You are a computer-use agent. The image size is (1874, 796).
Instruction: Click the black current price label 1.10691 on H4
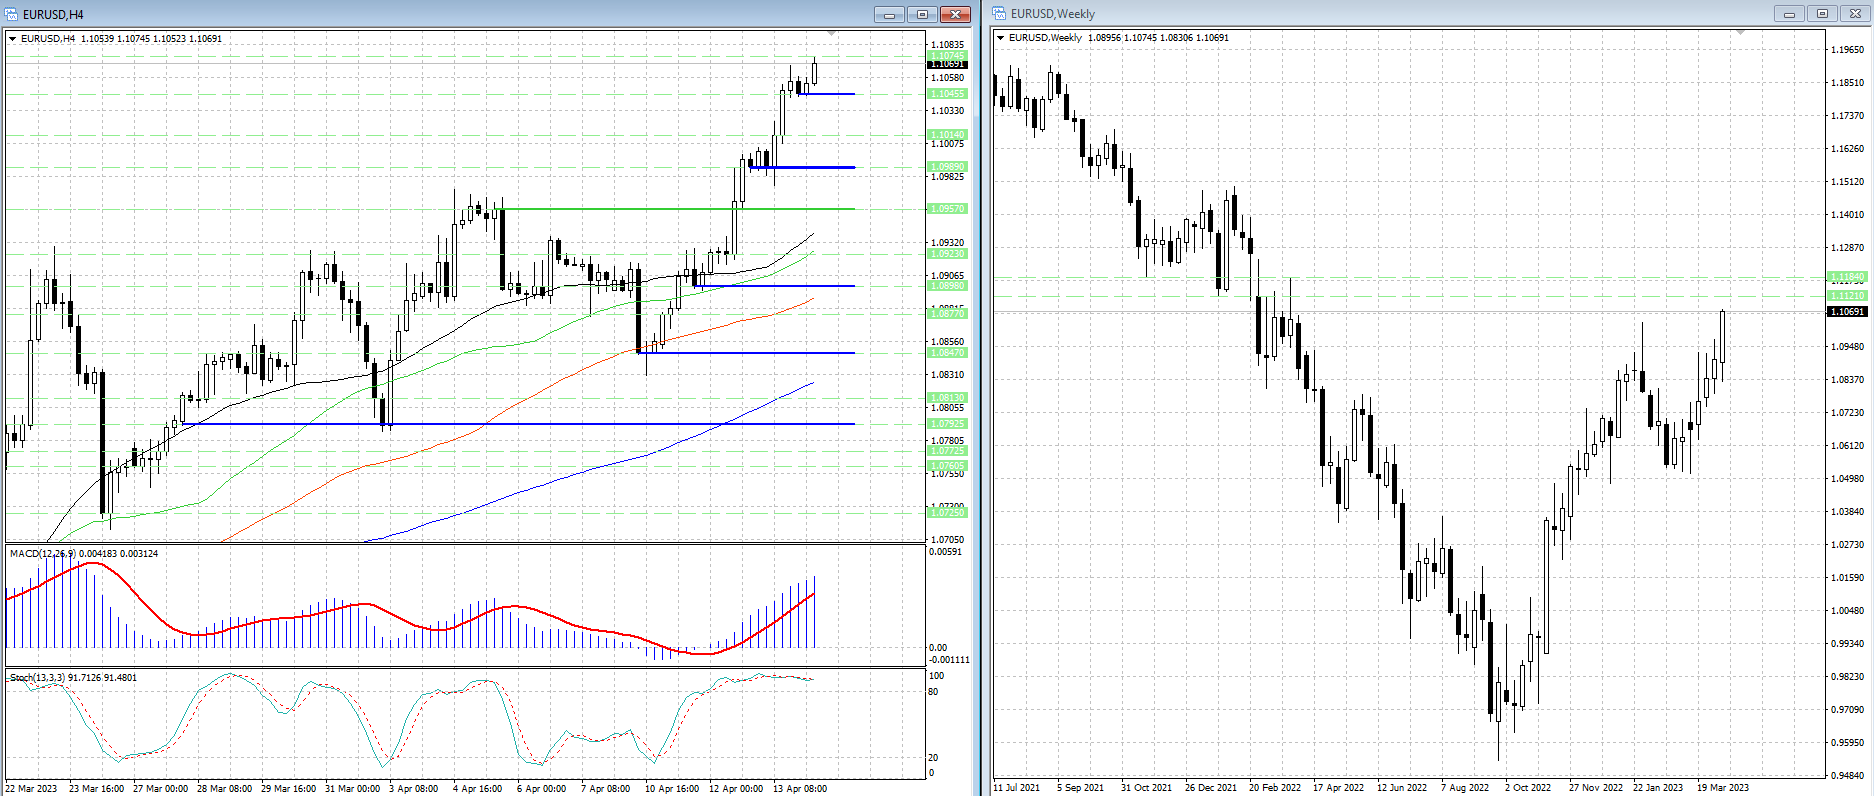click(x=947, y=64)
